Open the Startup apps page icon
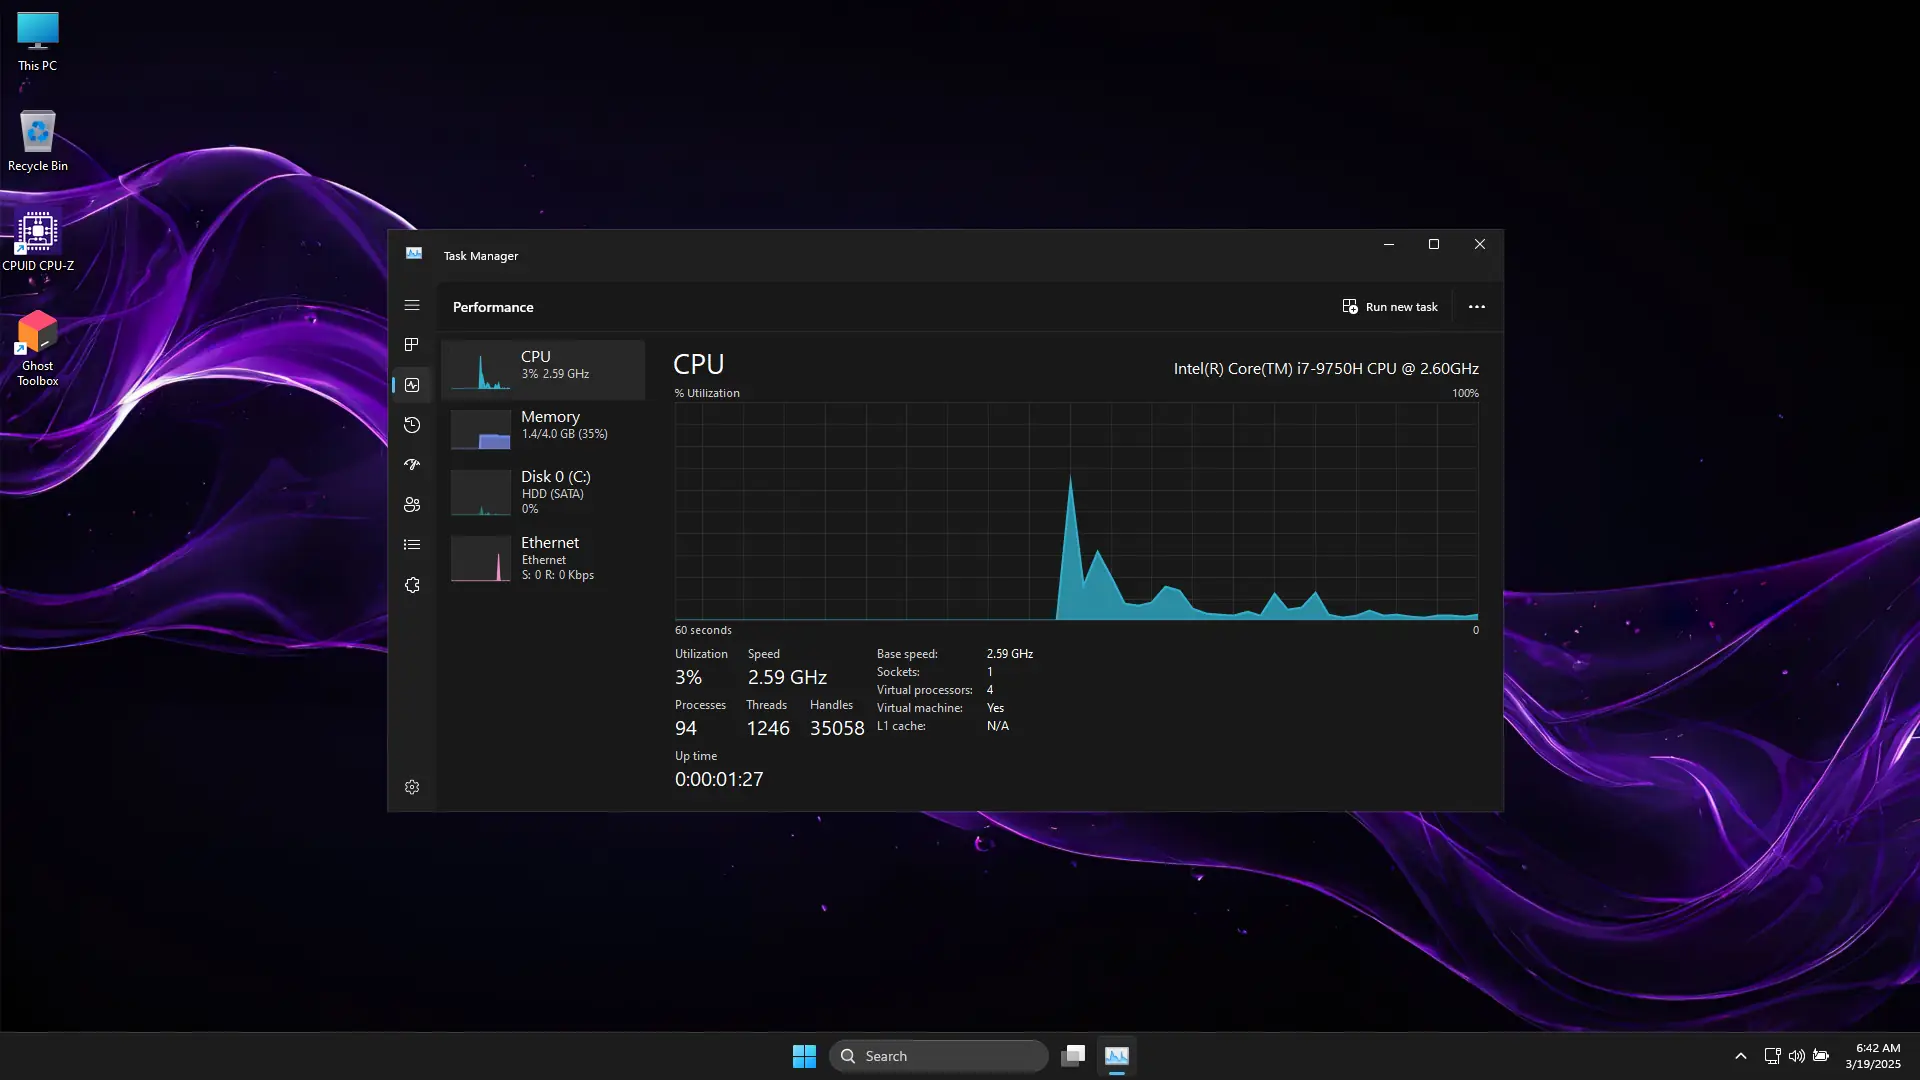This screenshot has height=1080, width=1920. (411, 465)
